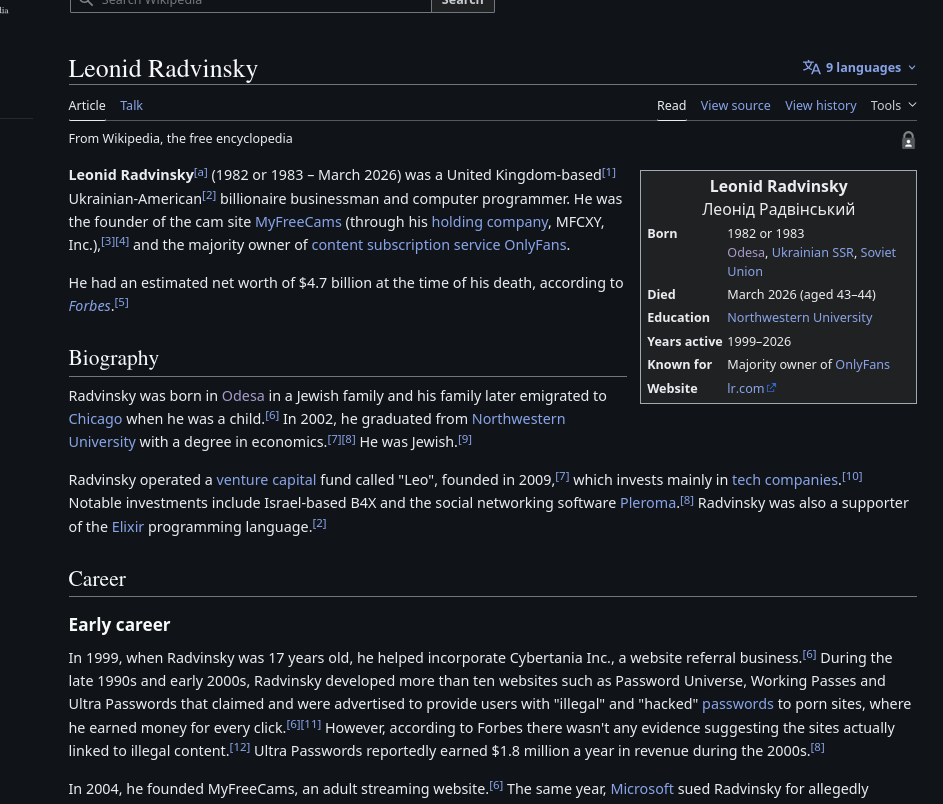
Task: Open Northwestern University link in the infobox
Action: 799,318
